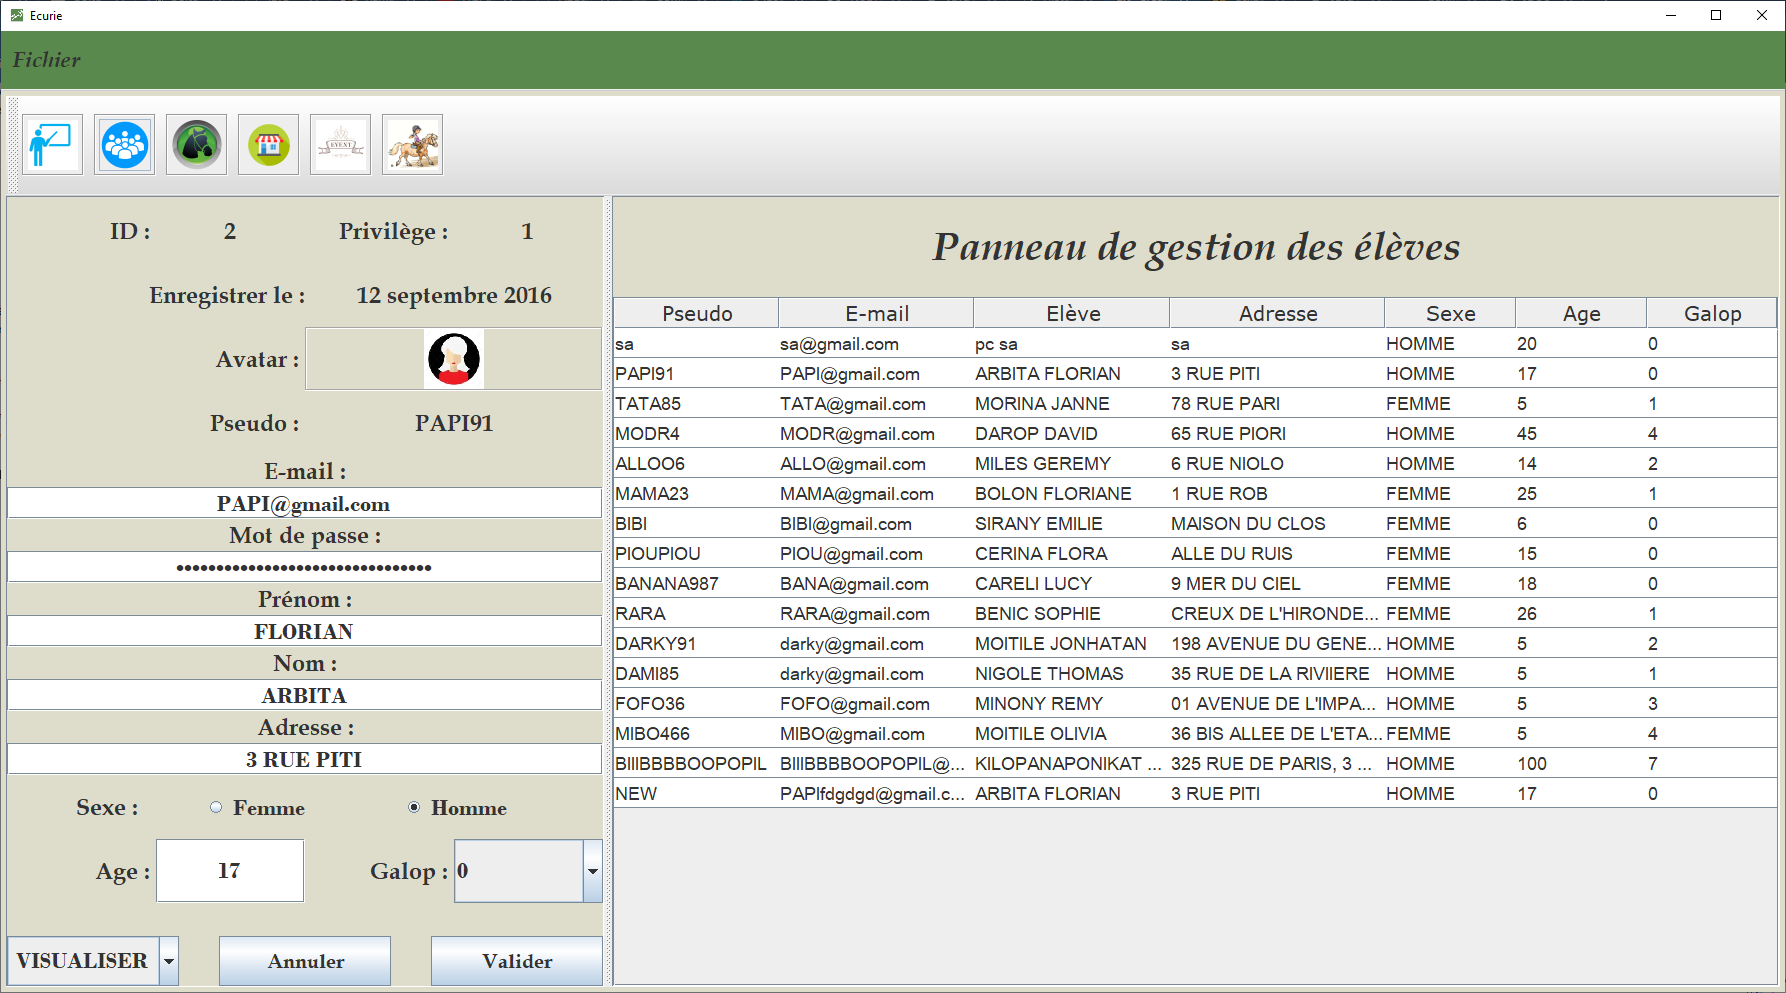This screenshot has height=993, width=1786.
Task: Open the VISUALISER mode dropdown arrow
Action: [169, 961]
